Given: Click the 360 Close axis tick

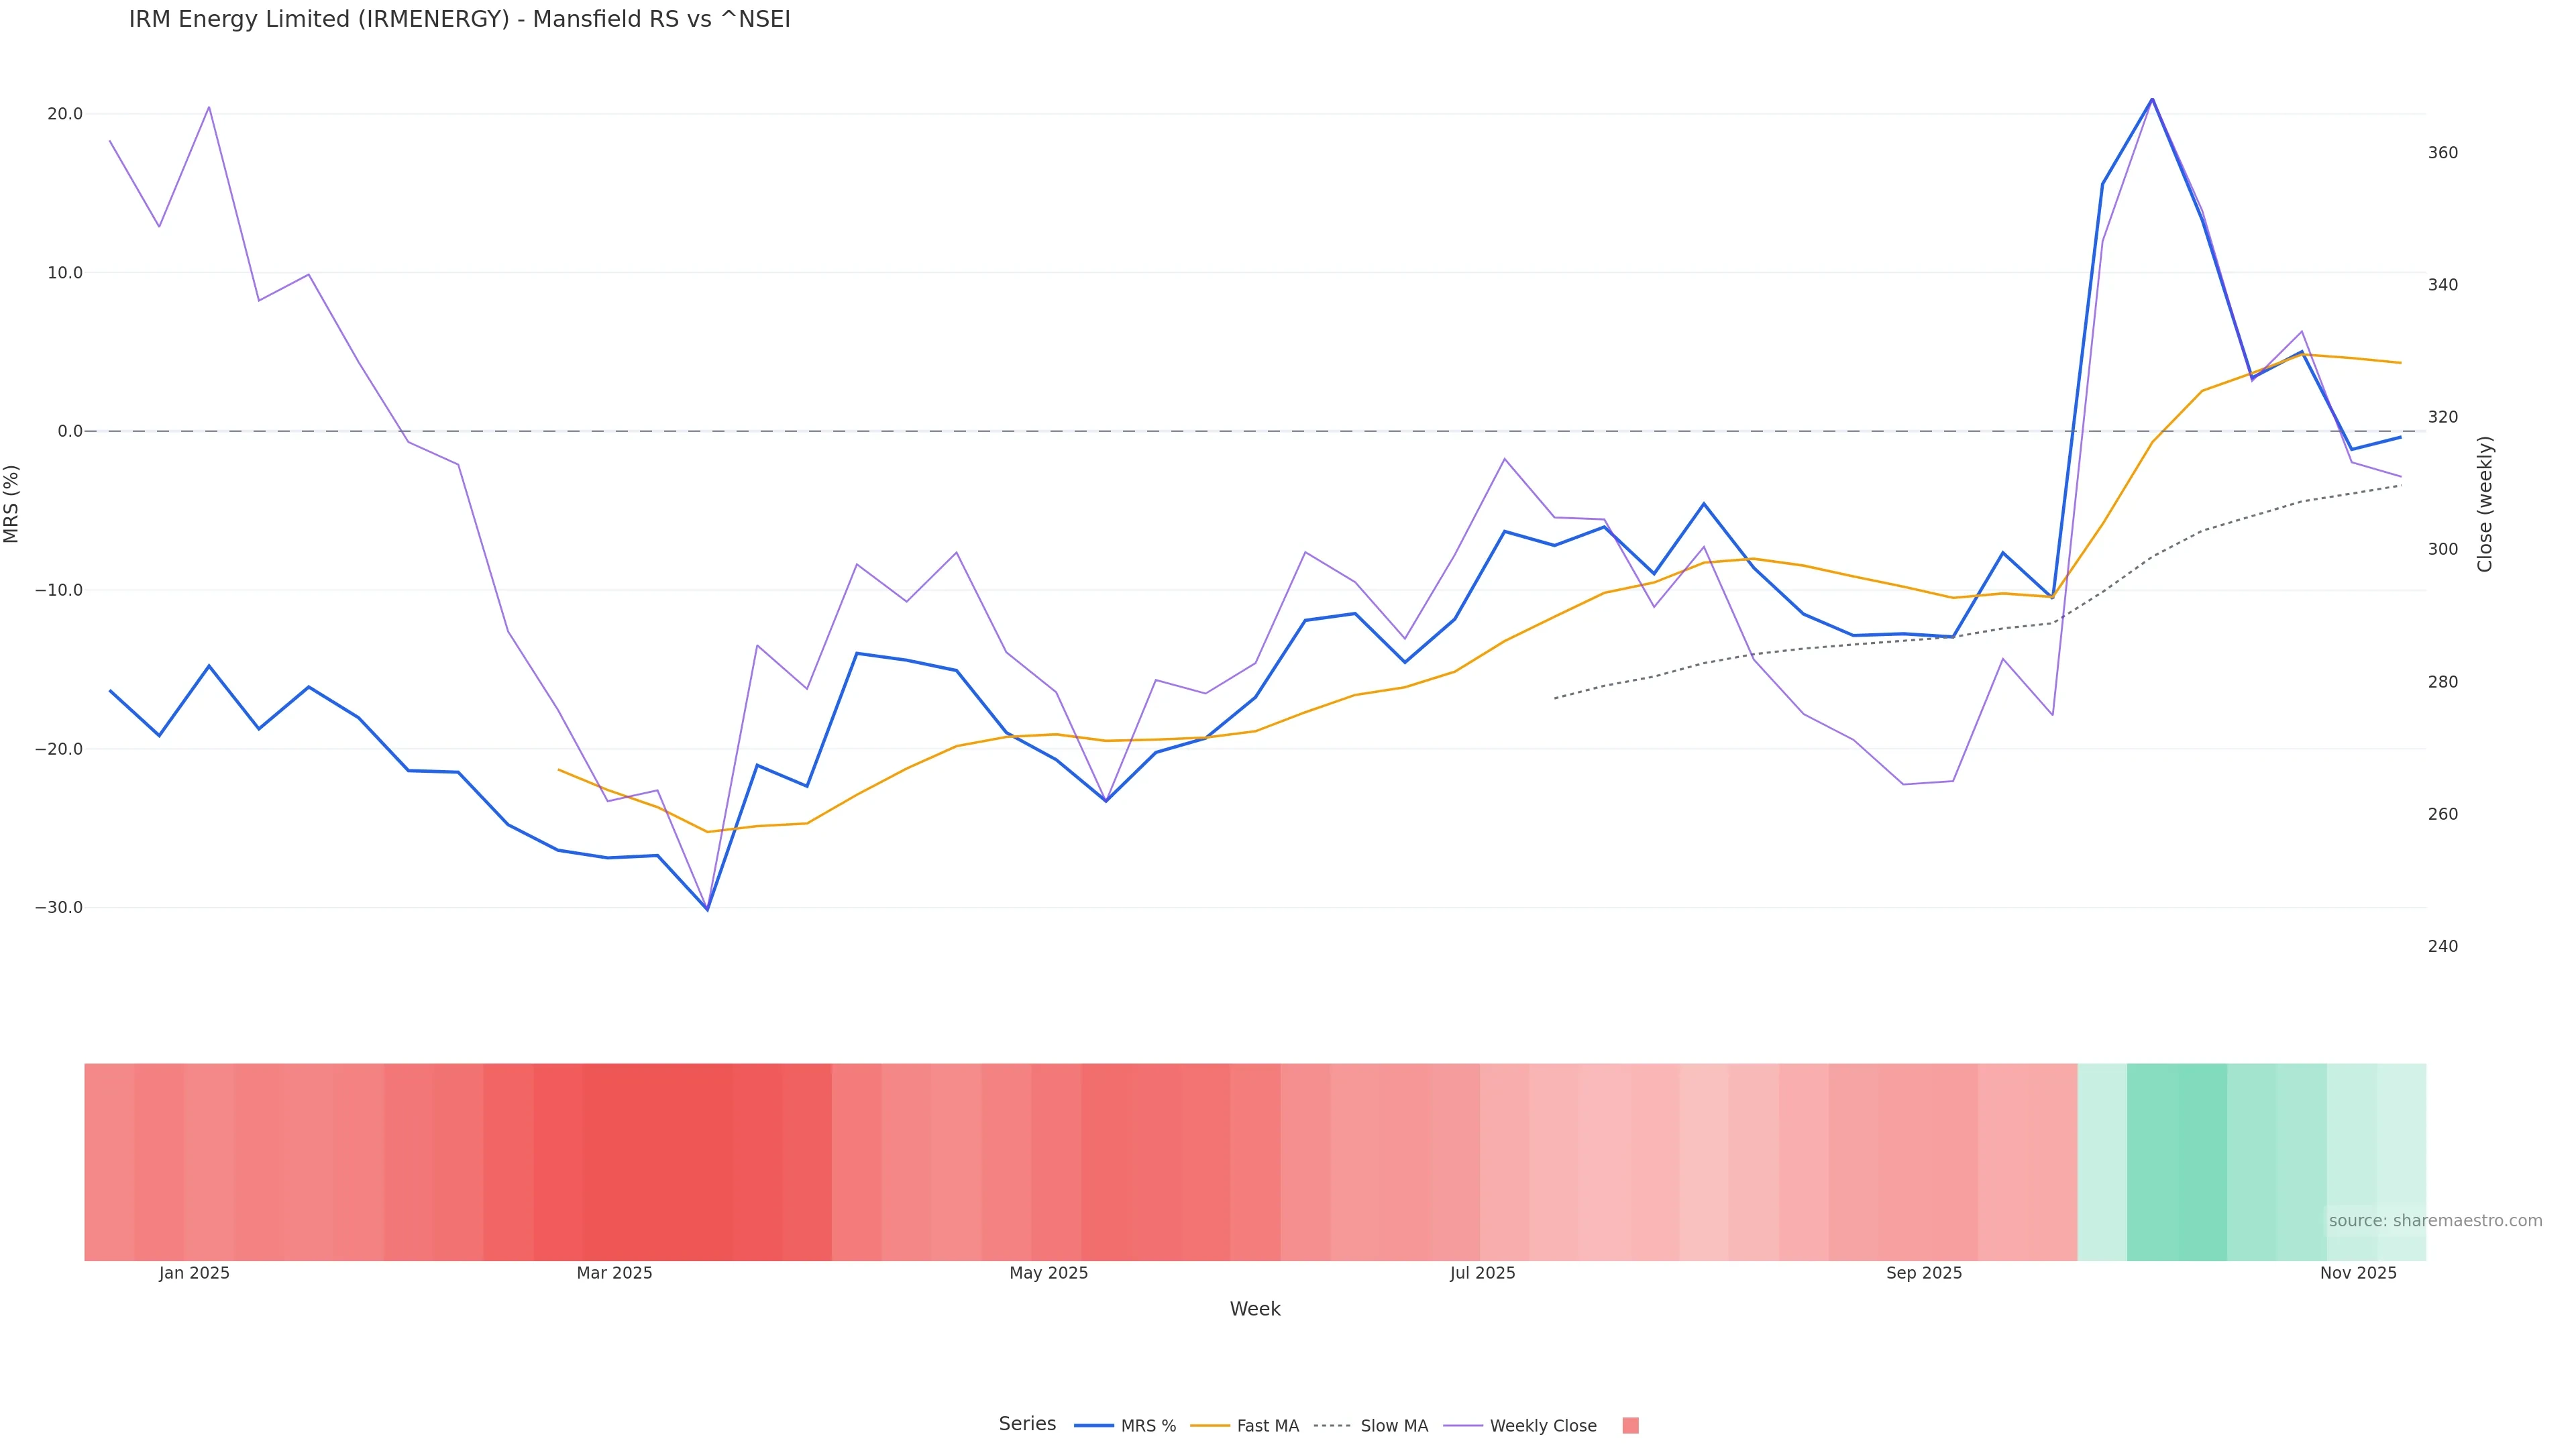Looking at the screenshot, I should (x=2442, y=153).
